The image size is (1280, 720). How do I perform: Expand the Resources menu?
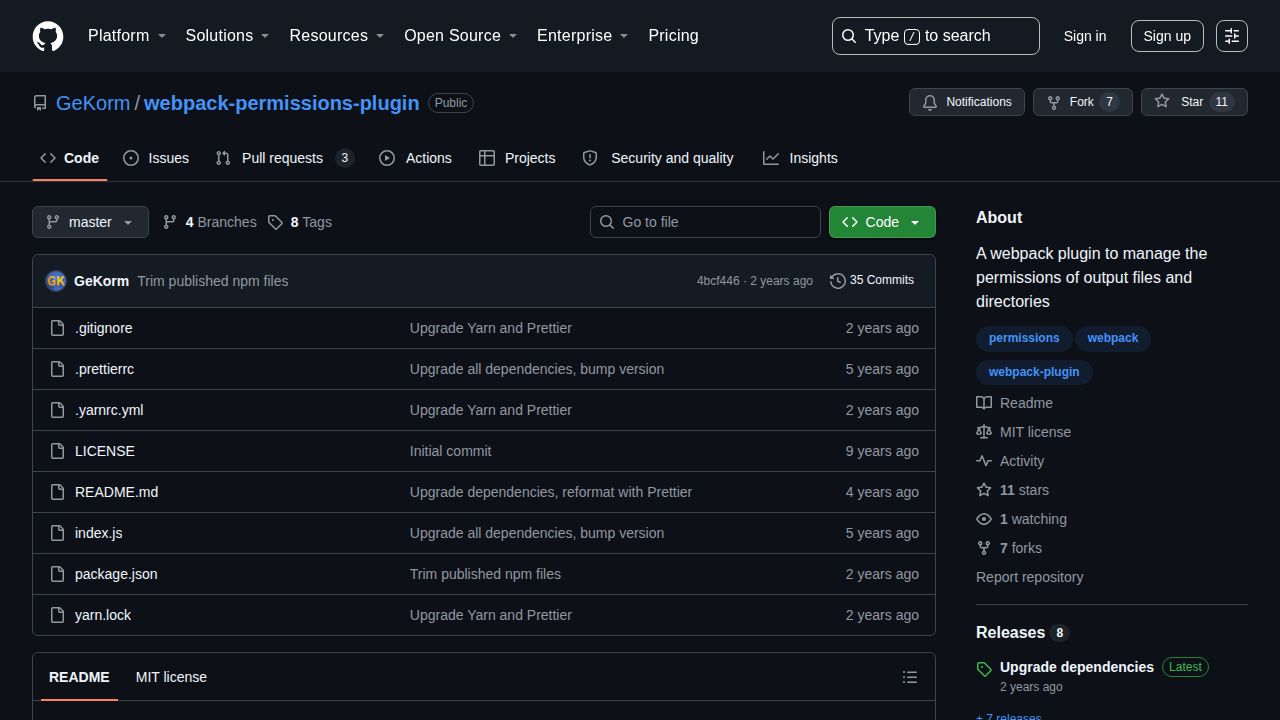[337, 36]
